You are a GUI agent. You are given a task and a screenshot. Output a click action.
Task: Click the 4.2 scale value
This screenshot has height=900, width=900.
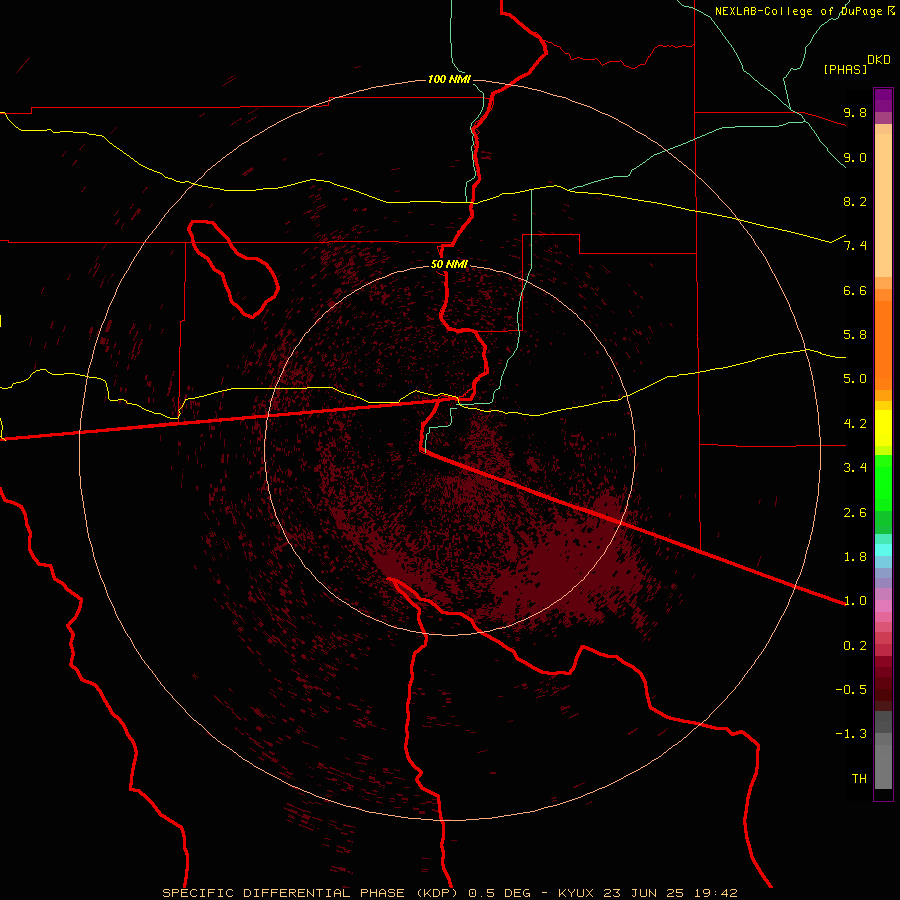pos(855,424)
